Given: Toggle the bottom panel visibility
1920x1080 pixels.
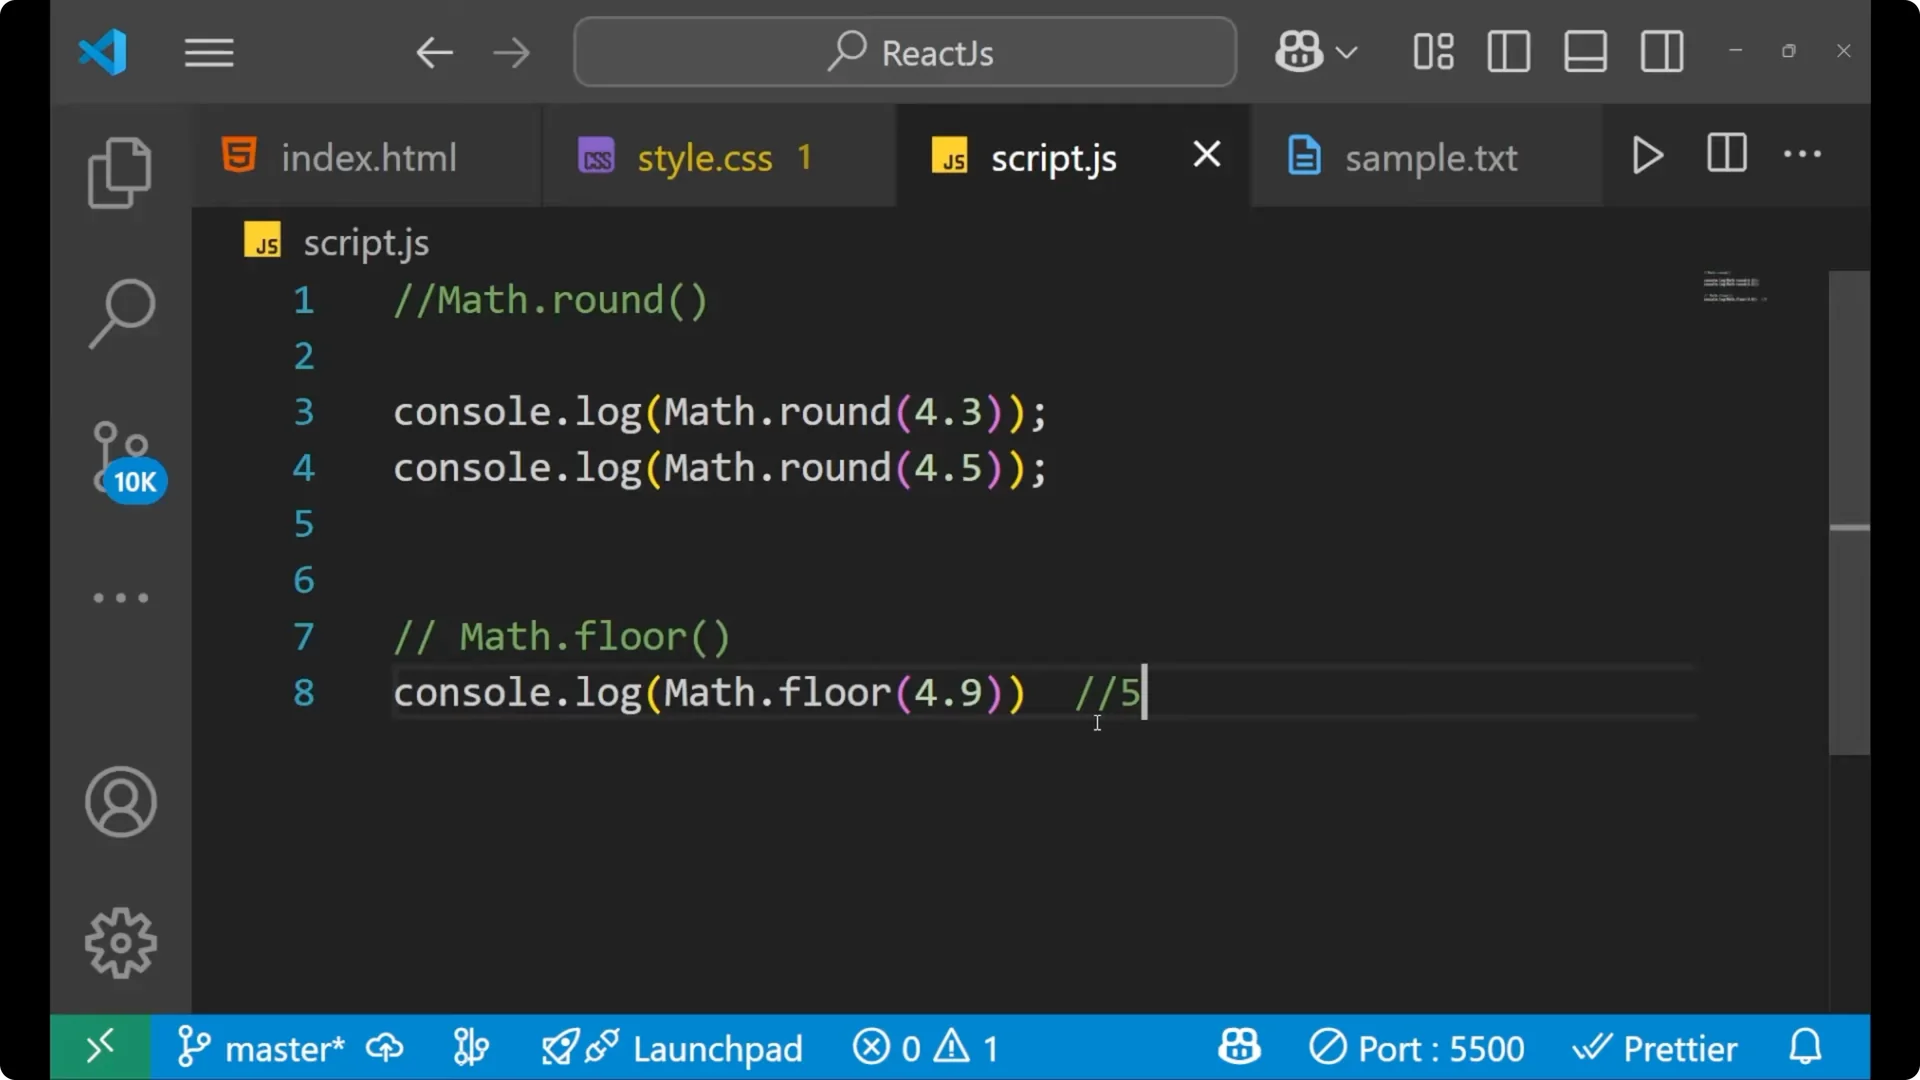Looking at the screenshot, I should coord(1585,51).
